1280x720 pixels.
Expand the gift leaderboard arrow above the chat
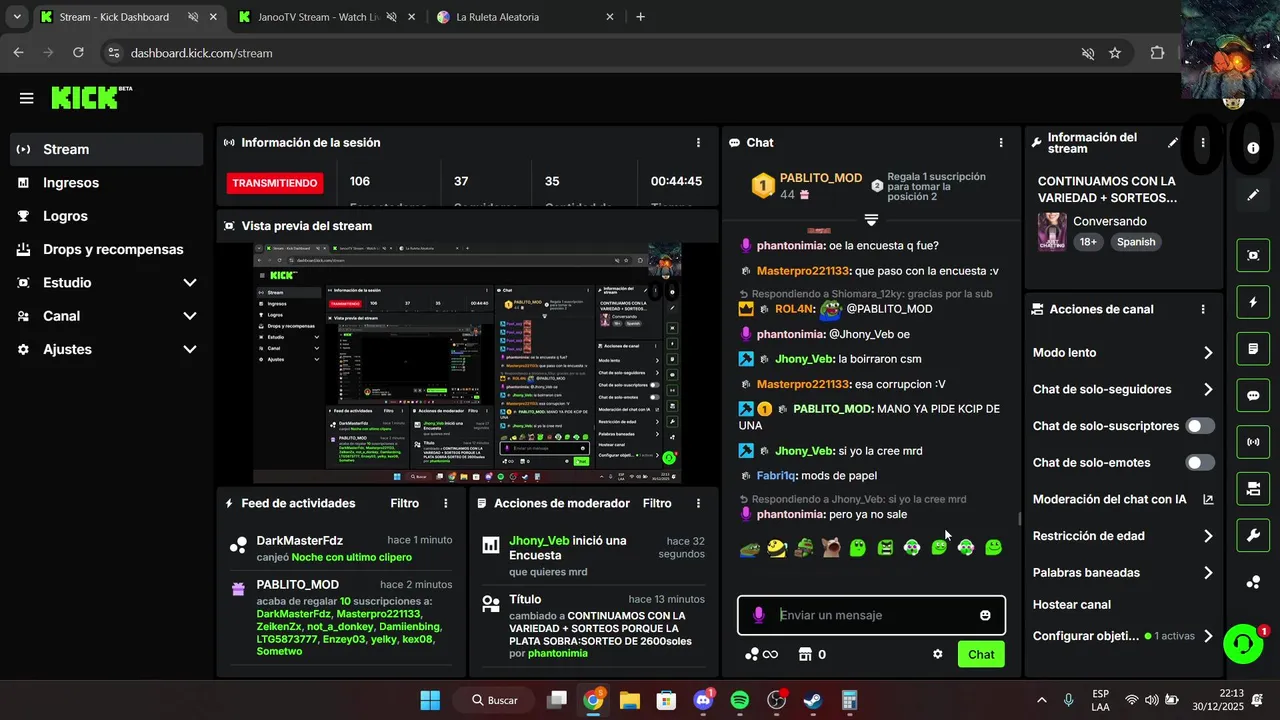(x=871, y=219)
